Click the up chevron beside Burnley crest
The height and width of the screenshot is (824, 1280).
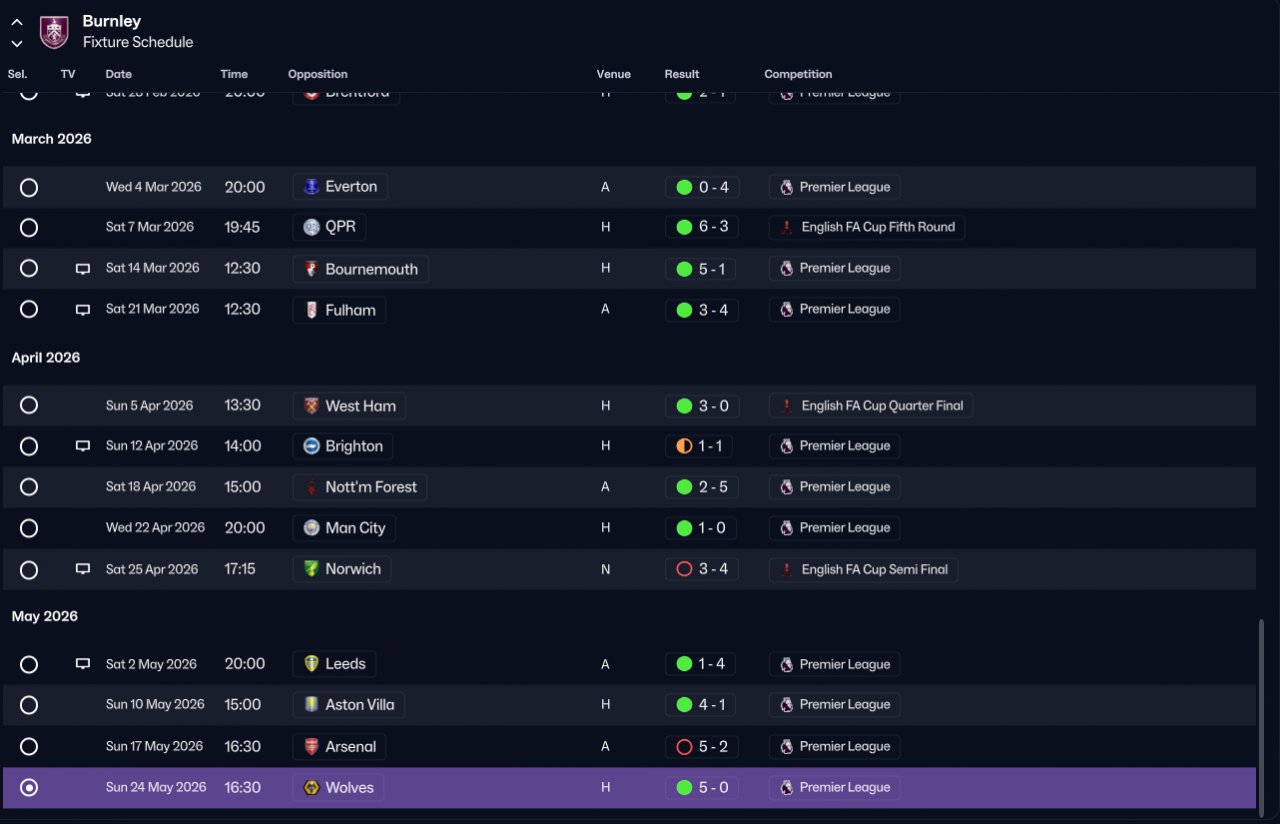tap(17, 22)
